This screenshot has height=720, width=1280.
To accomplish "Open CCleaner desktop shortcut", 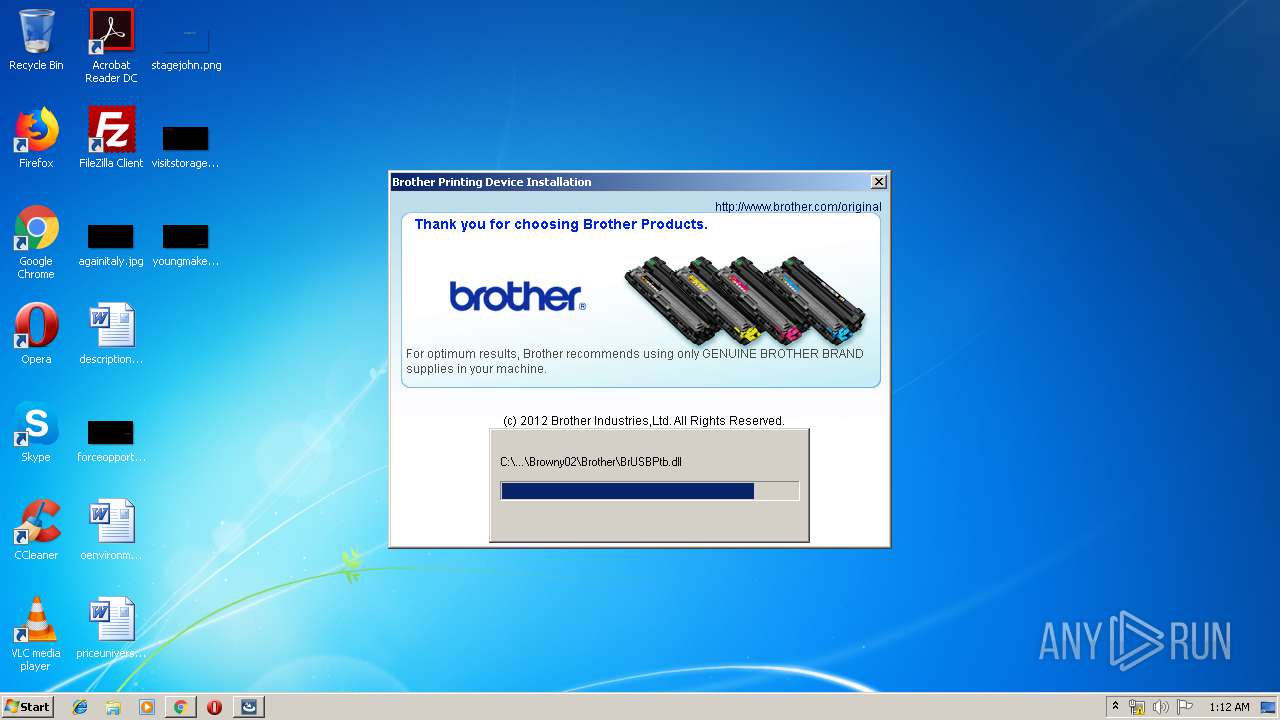I will [36, 530].
